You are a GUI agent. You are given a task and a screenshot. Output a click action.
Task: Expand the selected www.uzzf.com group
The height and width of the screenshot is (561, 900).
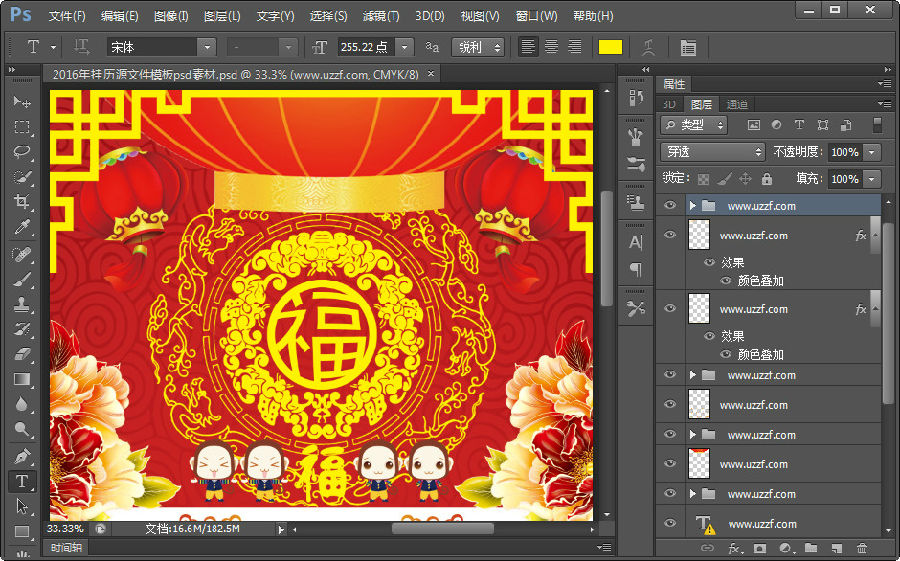coord(693,206)
